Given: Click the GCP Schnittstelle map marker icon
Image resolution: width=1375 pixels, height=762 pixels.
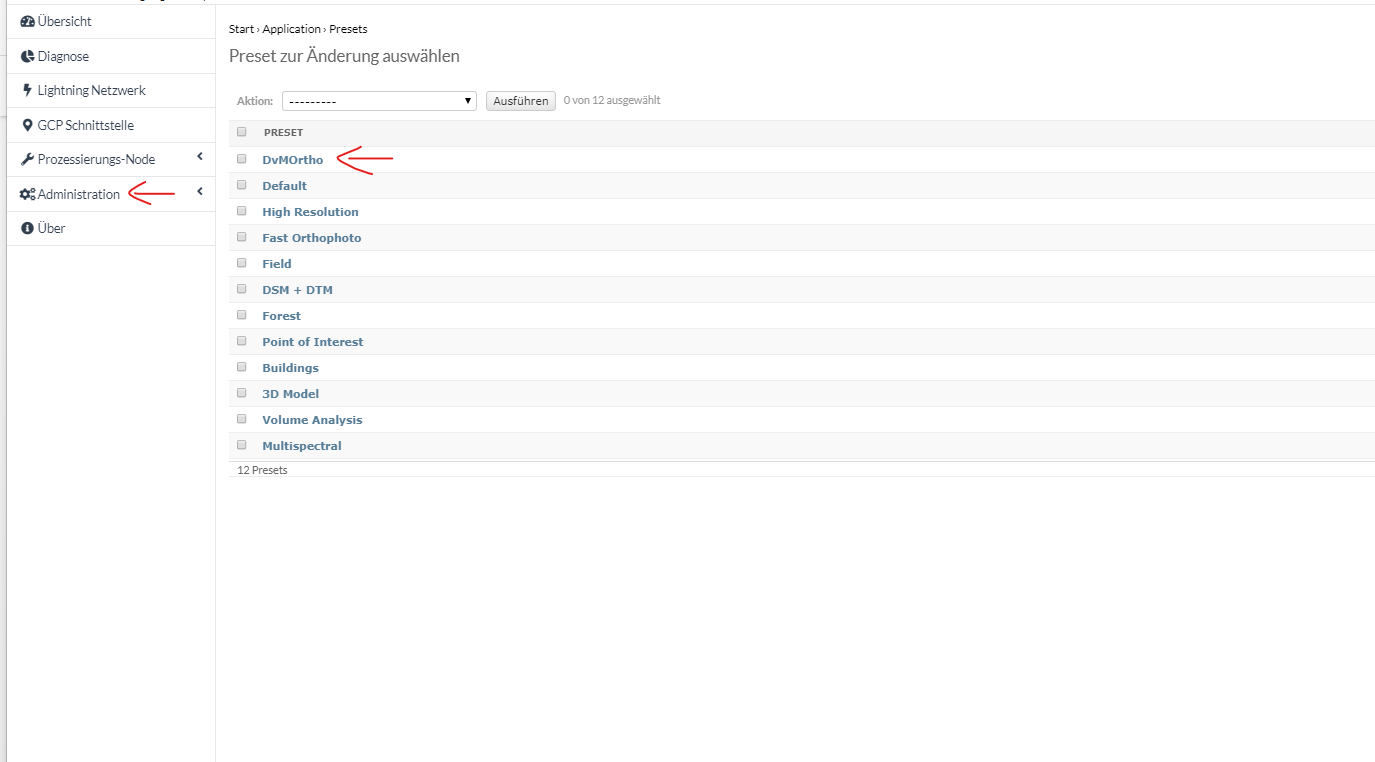Looking at the screenshot, I should point(28,125).
